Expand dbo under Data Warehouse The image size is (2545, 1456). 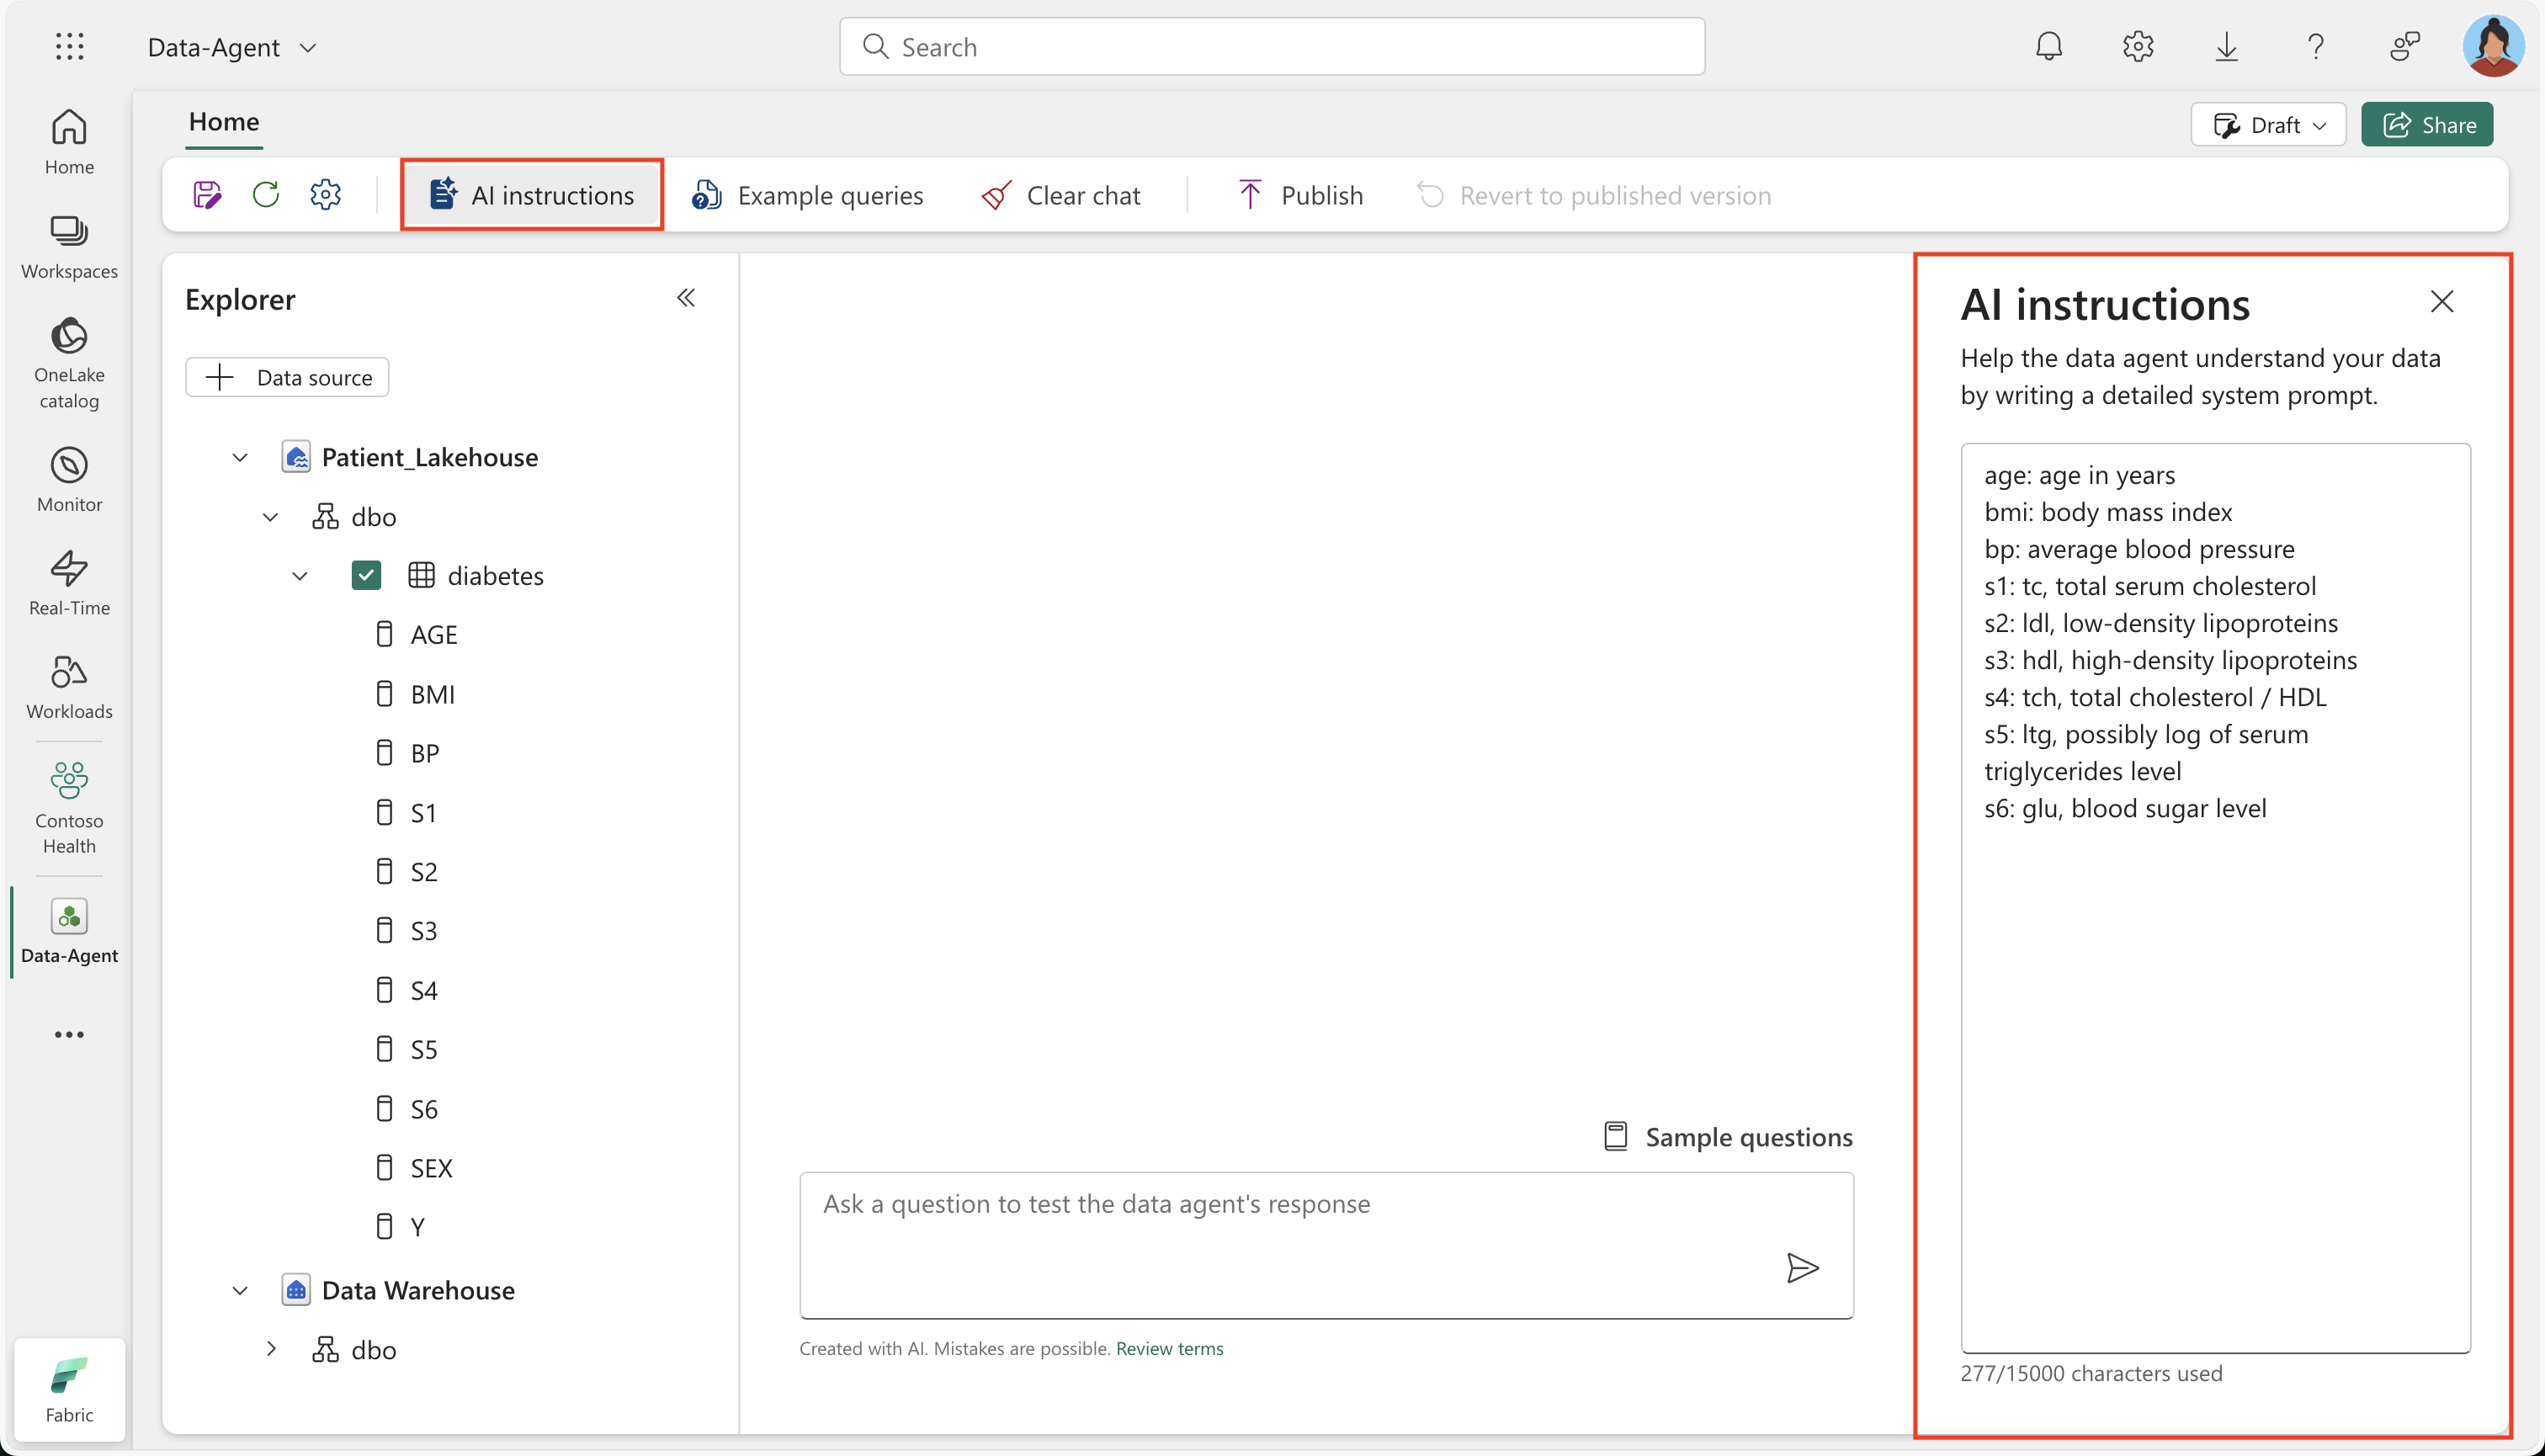tap(271, 1348)
